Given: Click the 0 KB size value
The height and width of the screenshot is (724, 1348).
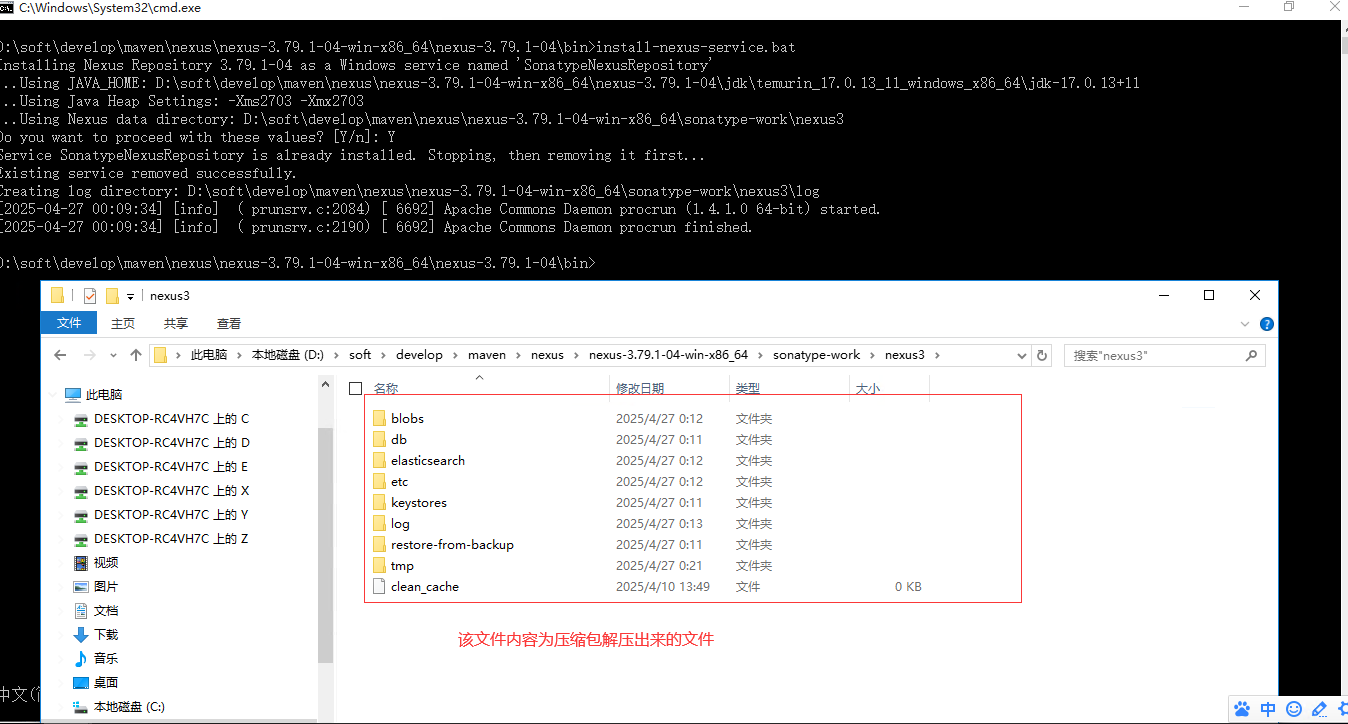Looking at the screenshot, I should click(x=908, y=587).
